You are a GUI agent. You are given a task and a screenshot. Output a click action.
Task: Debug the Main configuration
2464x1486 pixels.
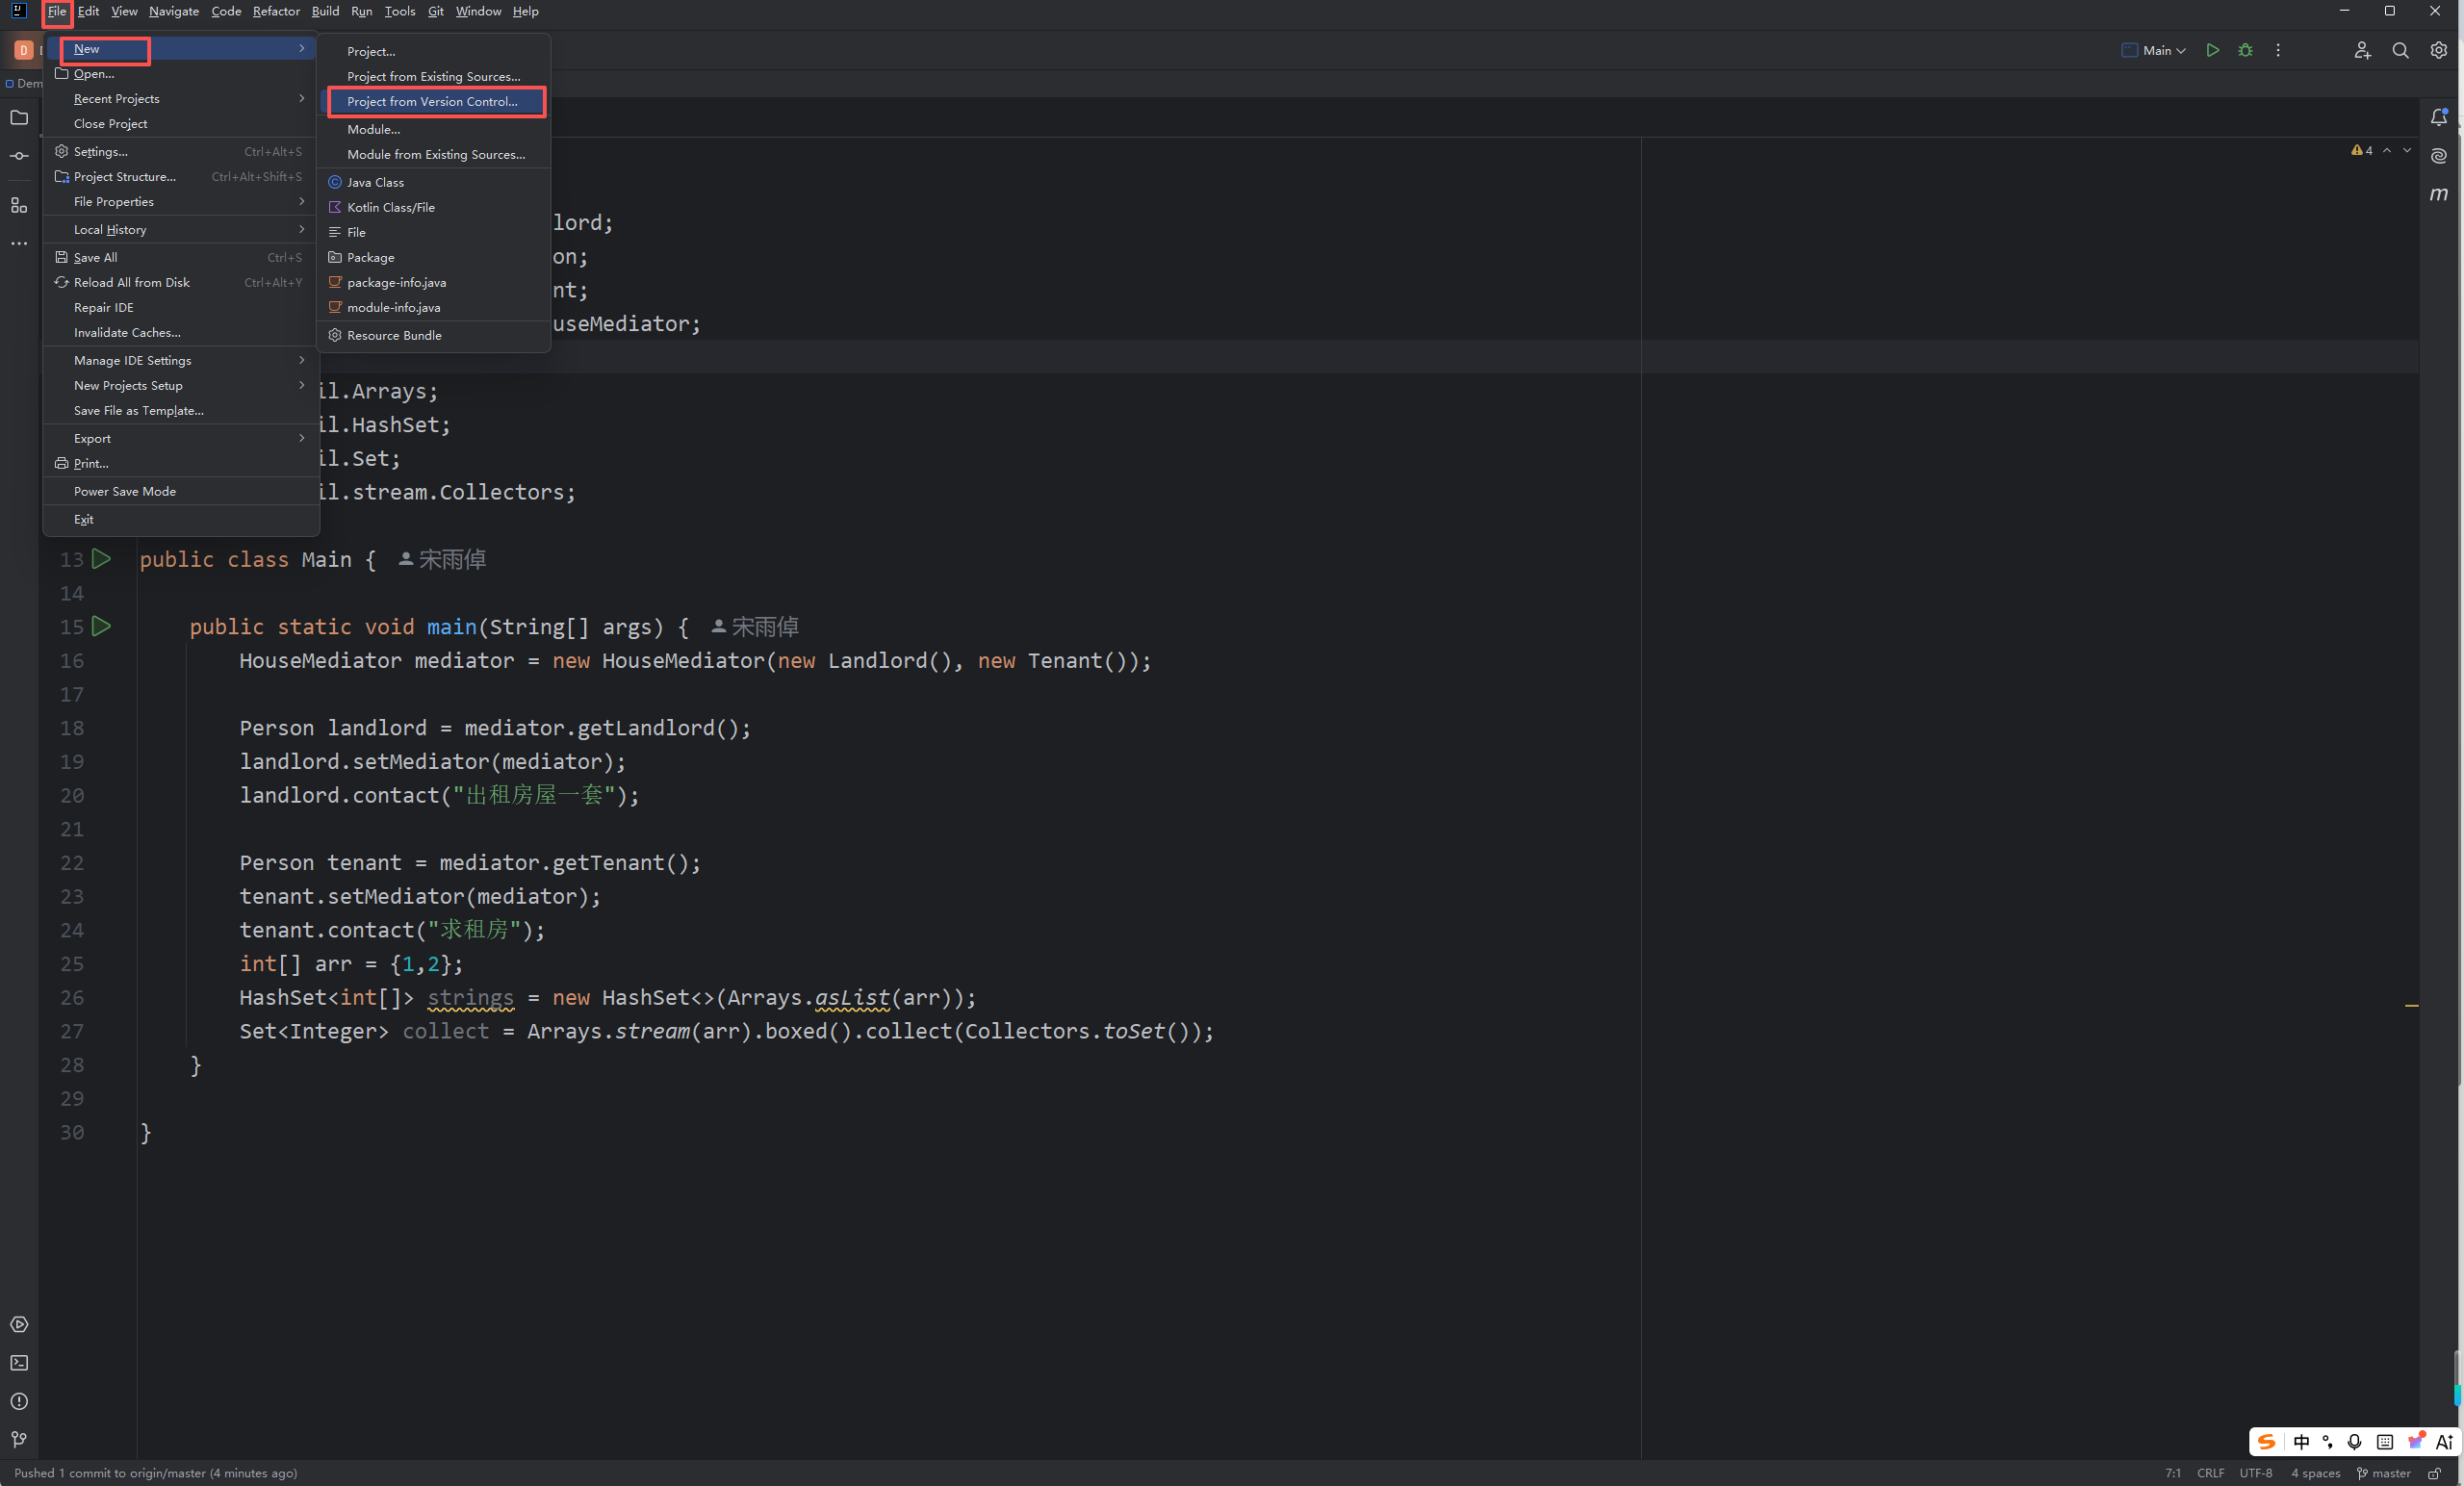click(x=2245, y=50)
